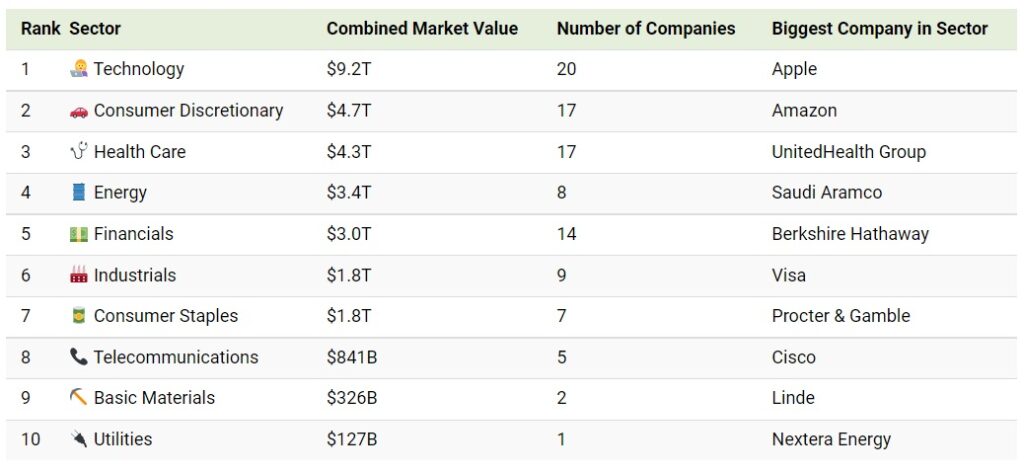Click the Combined Market Value header
1024x474 pixels.
tap(422, 29)
